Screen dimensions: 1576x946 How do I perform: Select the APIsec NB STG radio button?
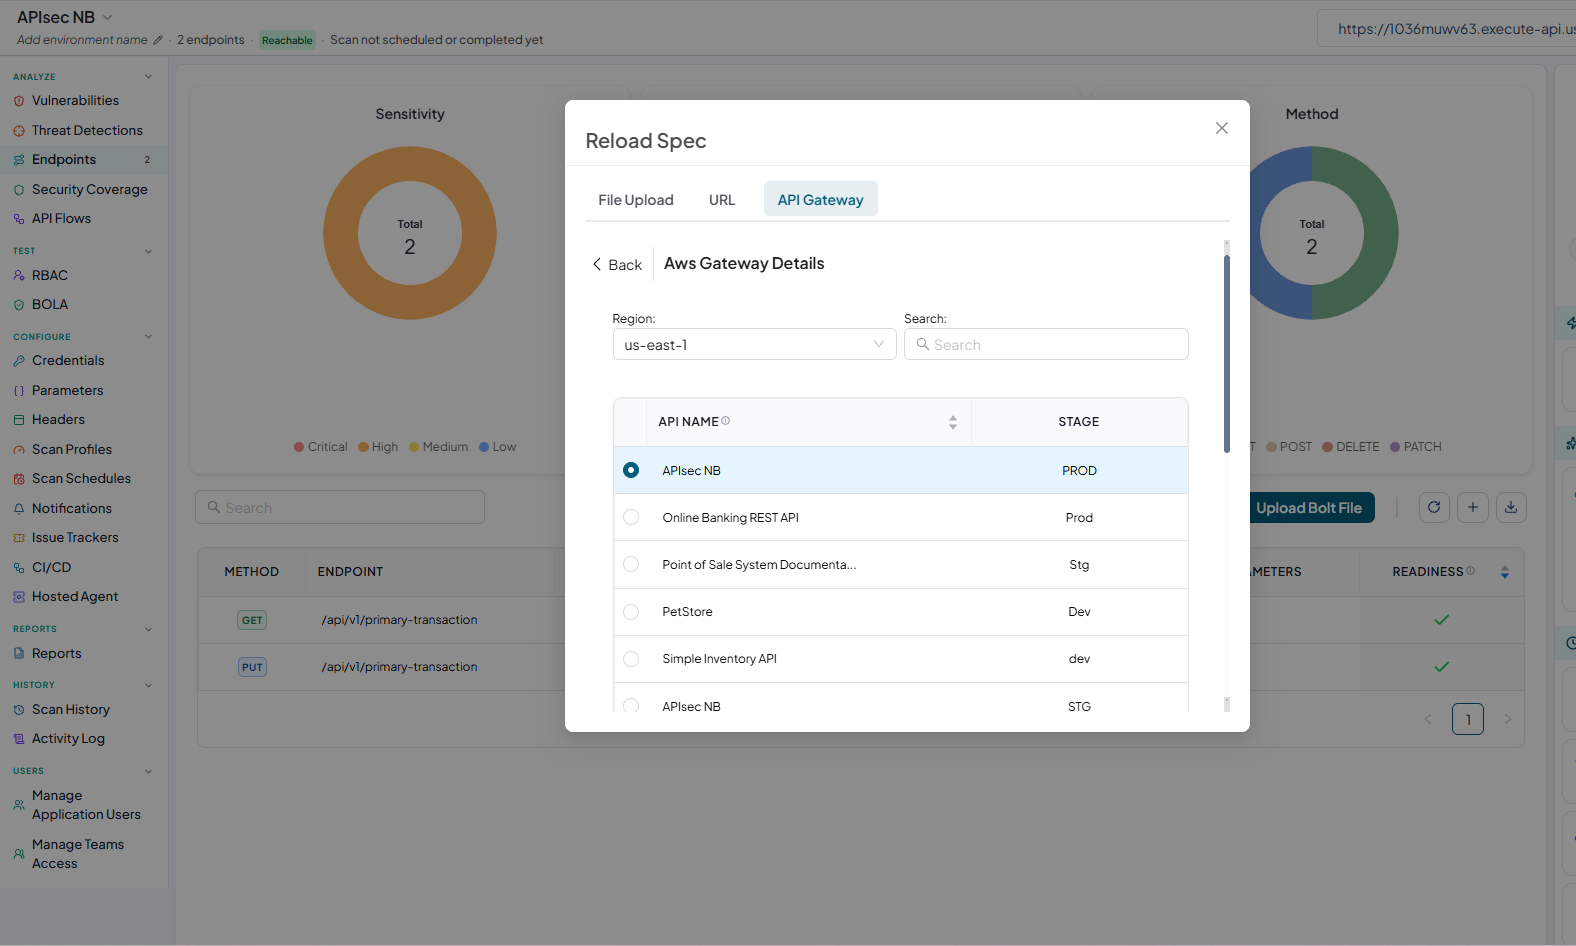click(631, 706)
